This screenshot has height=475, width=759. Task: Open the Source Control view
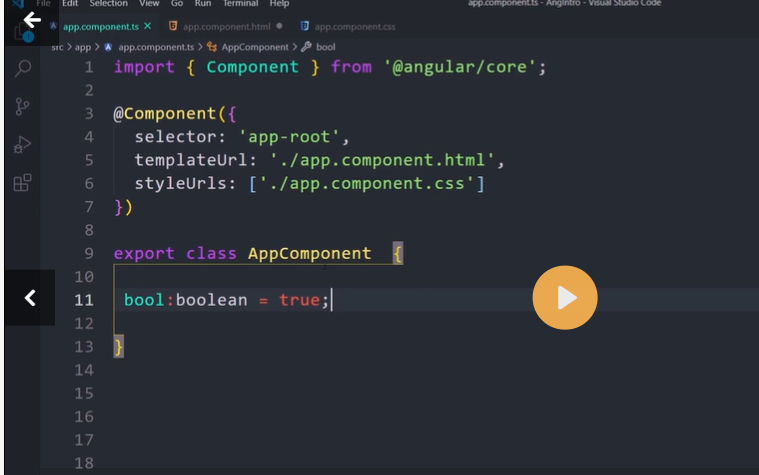23,107
